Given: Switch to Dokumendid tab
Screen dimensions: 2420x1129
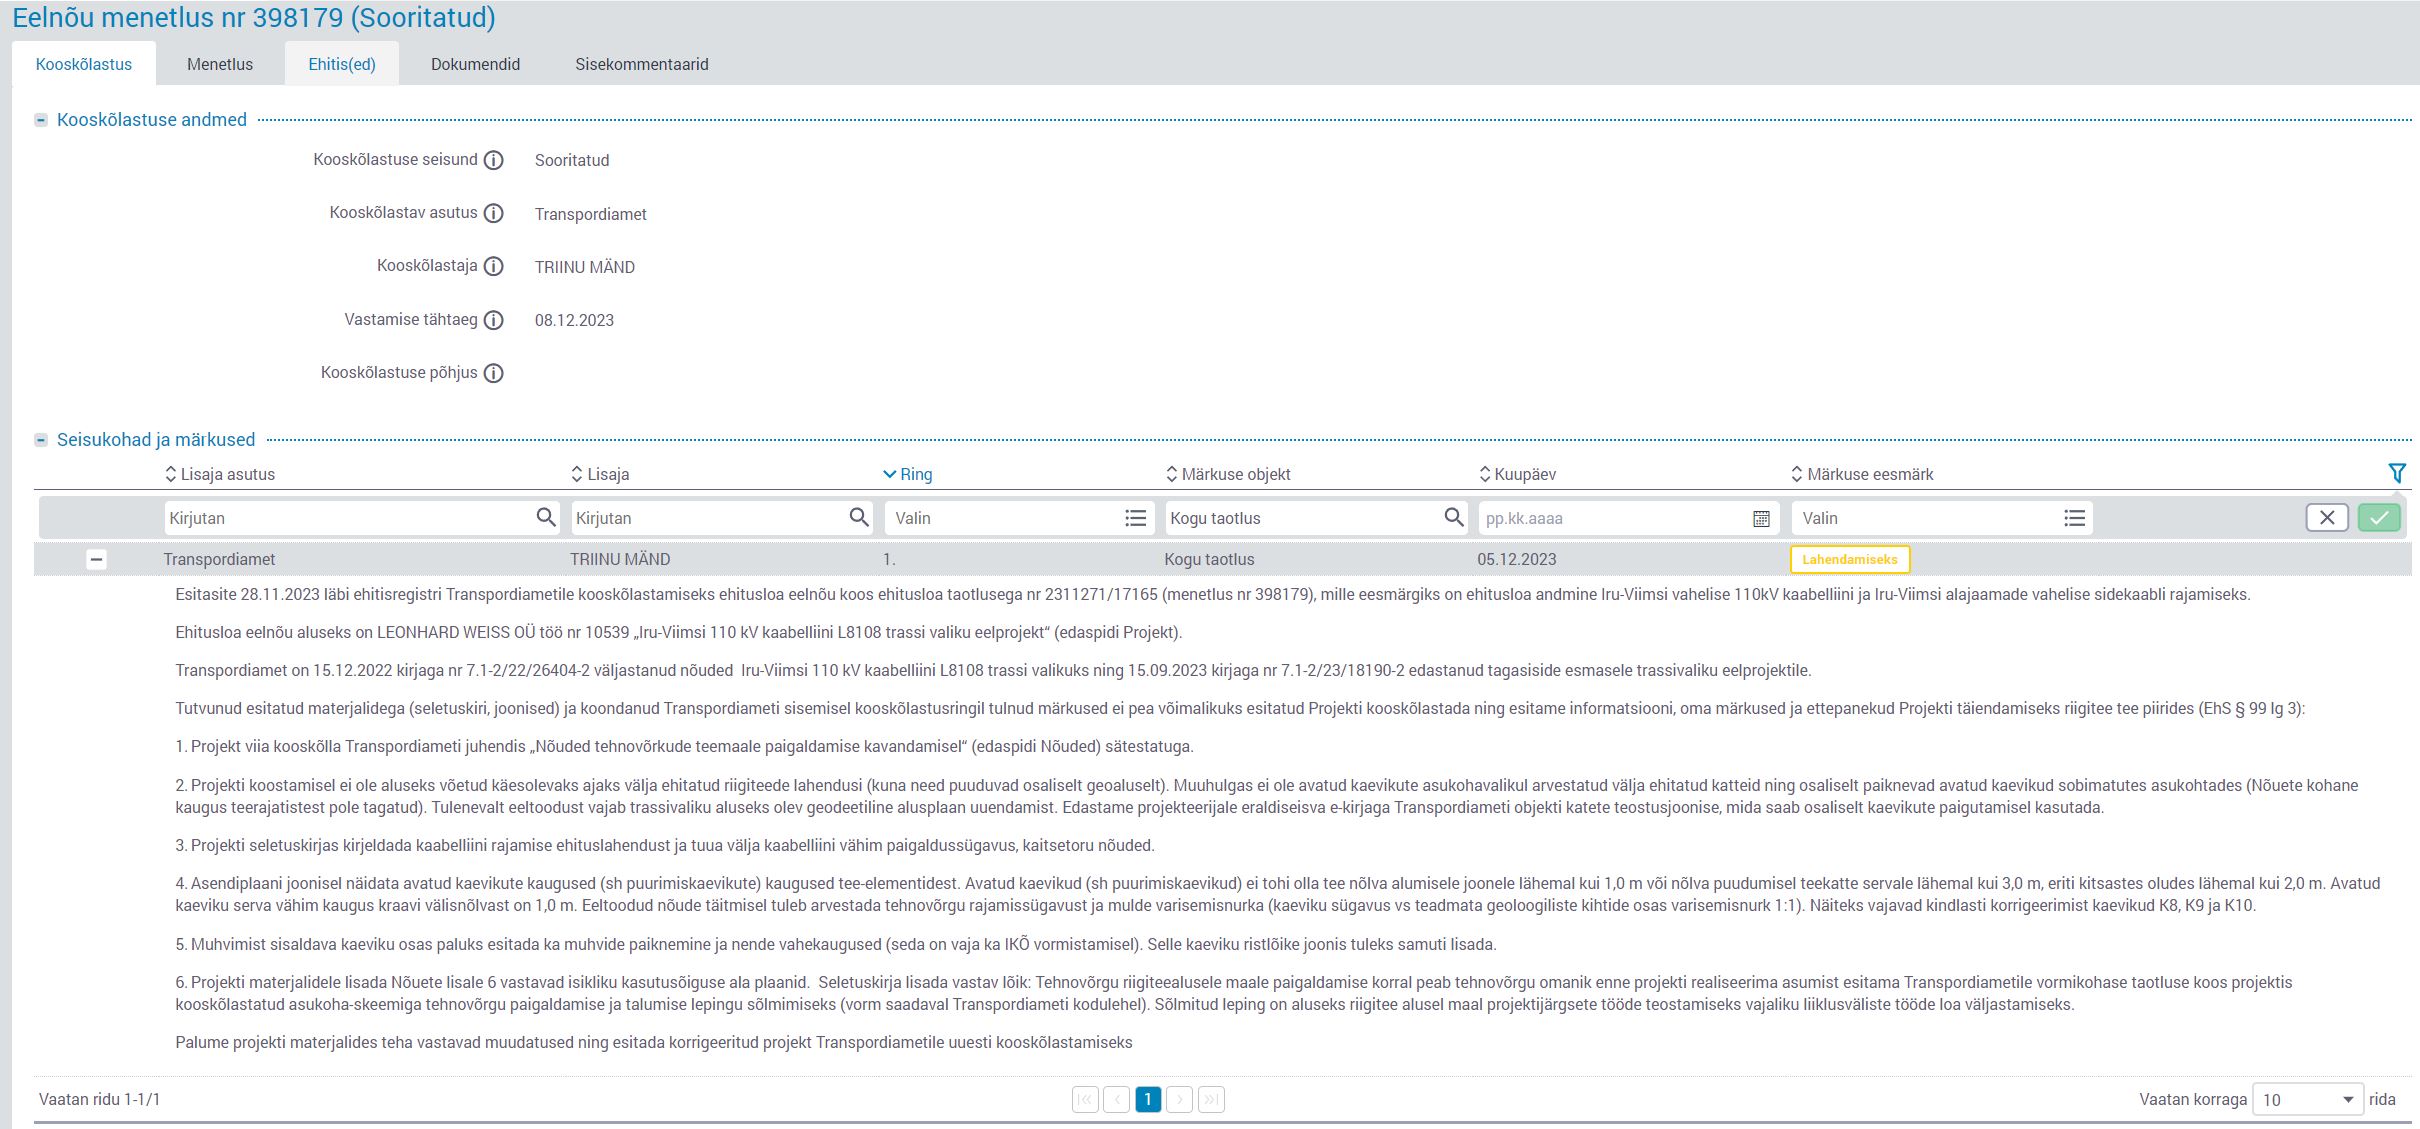Looking at the screenshot, I should (x=475, y=64).
